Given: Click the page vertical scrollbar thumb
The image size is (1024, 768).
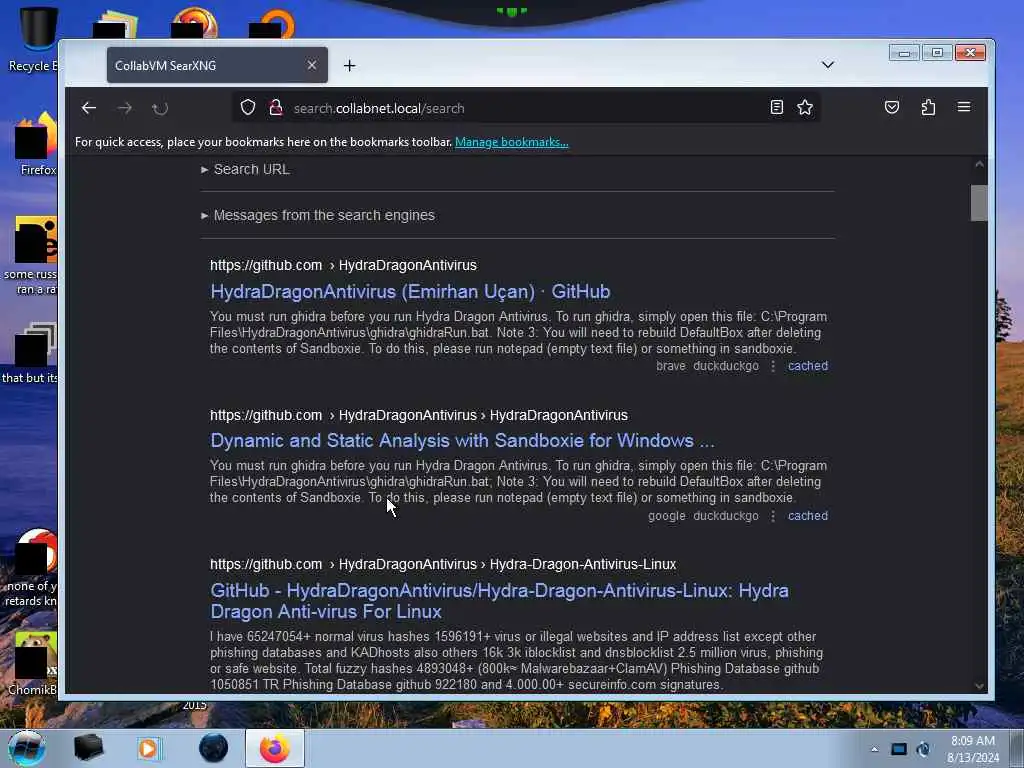Looking at the screenshot, I should [x=979, y=203].
